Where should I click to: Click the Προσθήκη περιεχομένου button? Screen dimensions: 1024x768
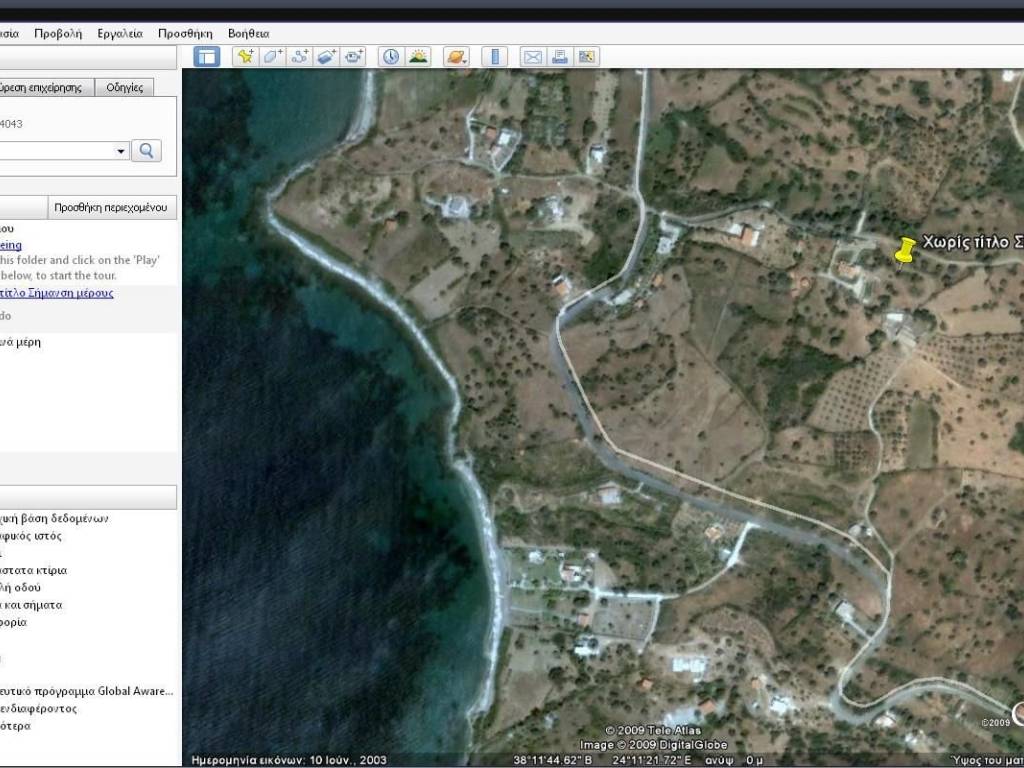(113, 208)
